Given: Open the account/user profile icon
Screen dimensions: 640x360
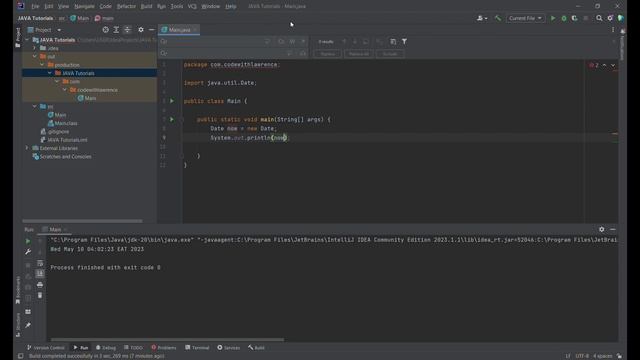Looking at the screenshot, I should (482, 18).
